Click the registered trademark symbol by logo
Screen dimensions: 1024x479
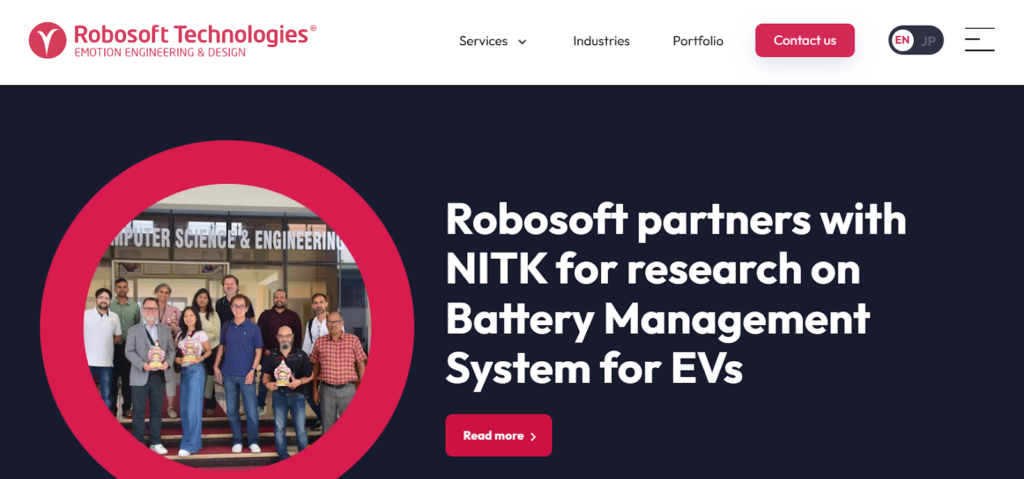click(313, 29)
